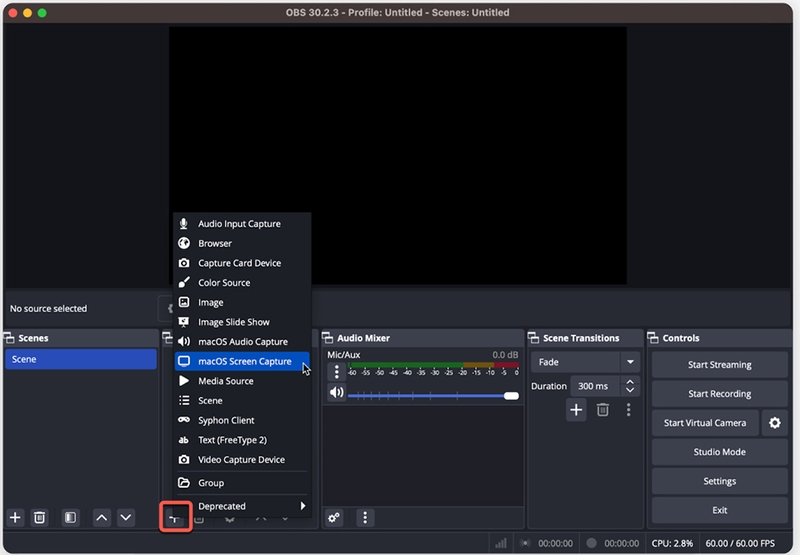Image resolution: width=800 pixels, height=555 pixels.
Task: Select Video Capture Device source
Action: (243, 460)
